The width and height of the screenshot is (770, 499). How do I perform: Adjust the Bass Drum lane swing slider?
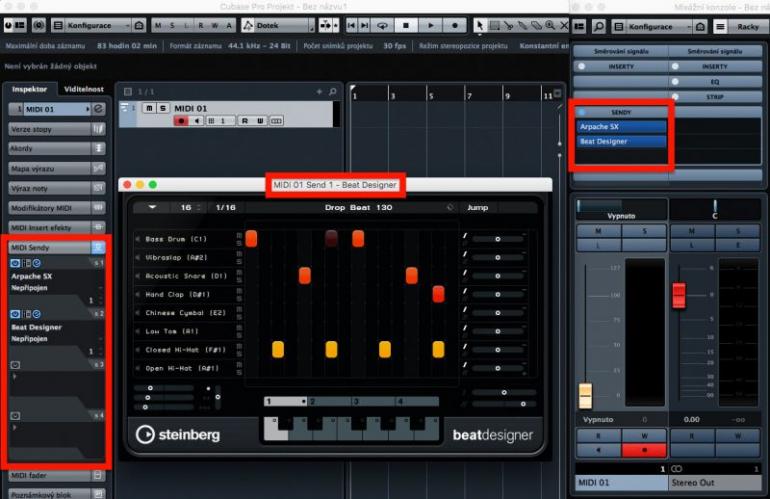tap(498, 239)
